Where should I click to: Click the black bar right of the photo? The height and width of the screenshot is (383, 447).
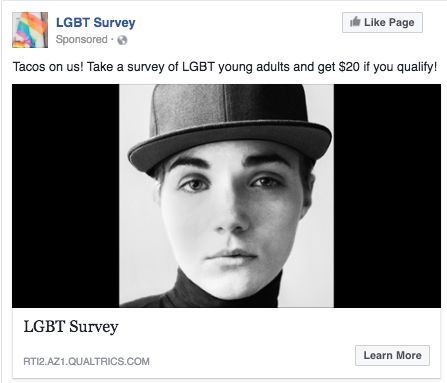click(x=387, y=196)
